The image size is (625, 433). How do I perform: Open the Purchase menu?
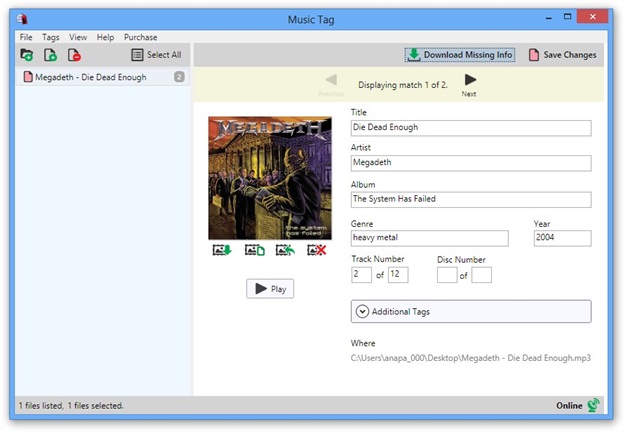(x=140, y=37)
